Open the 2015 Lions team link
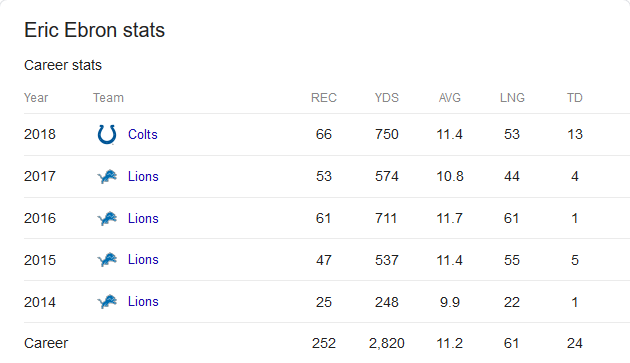 (x=143, y=260)
